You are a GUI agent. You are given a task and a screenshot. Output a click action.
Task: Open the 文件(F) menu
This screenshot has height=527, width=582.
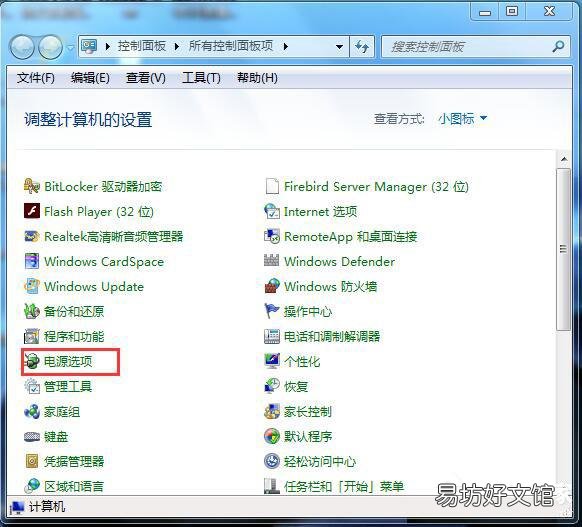tap(36, 78)
